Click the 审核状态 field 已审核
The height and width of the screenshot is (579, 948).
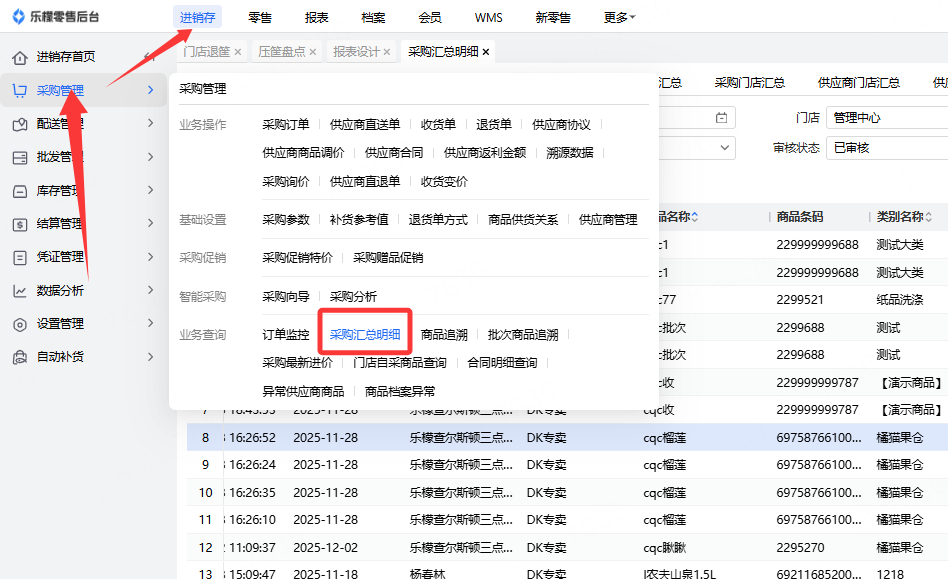click(x=887, y=148)
